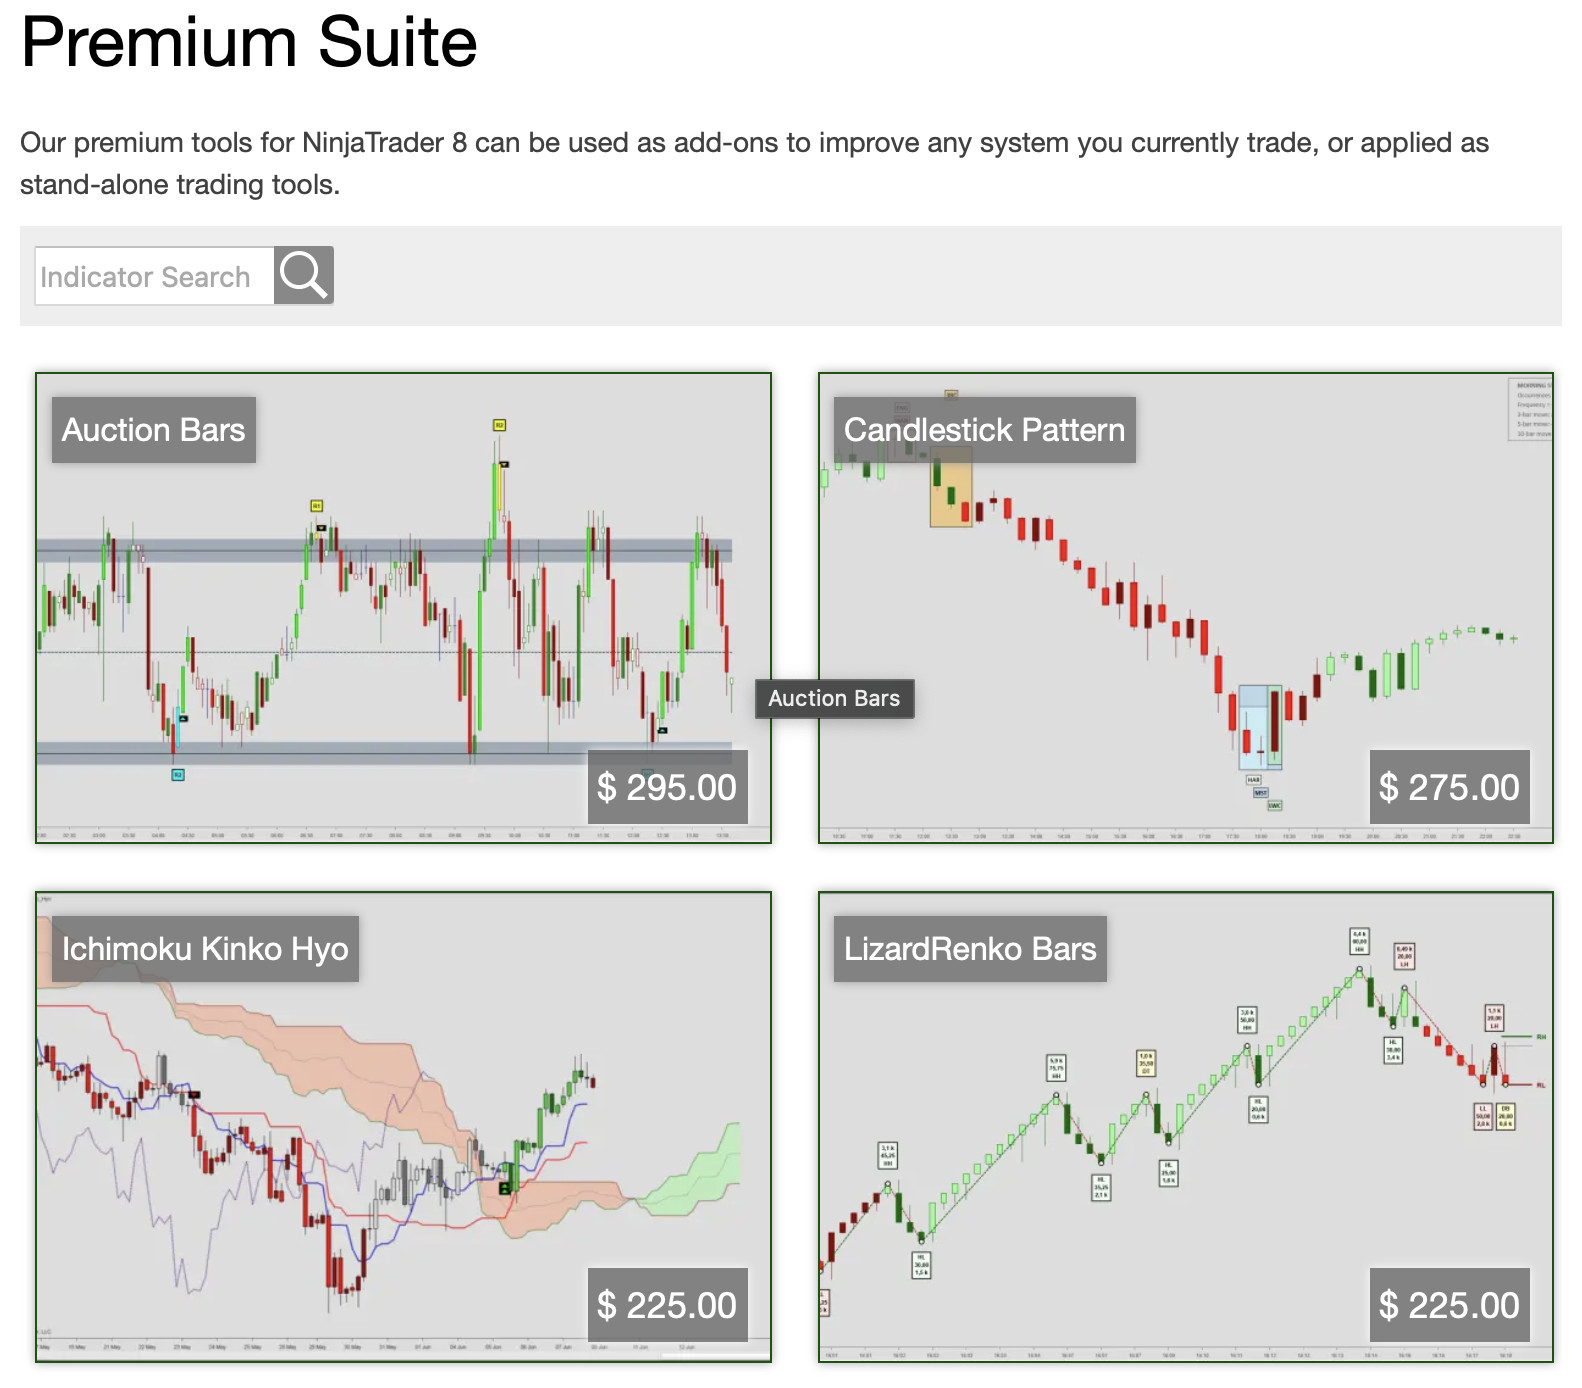The width and height of the screenshot is (1582, 1388).
Task: Open the Auction Bars title label
Action: tap(154, 430)
